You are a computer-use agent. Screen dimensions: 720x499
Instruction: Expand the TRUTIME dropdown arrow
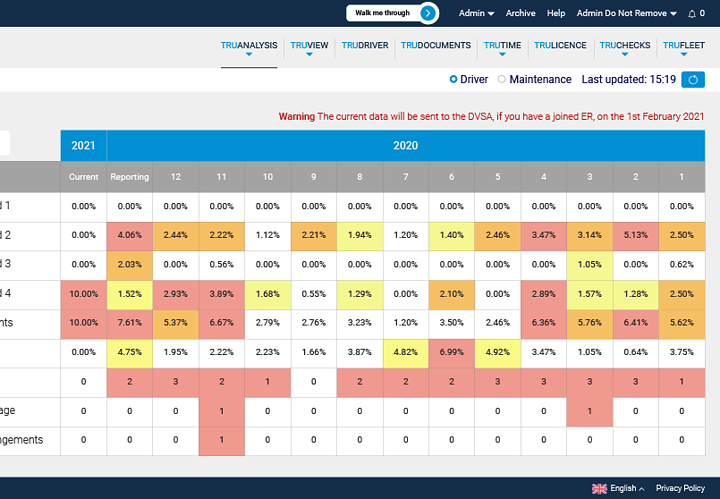pyautogui.click(x=502, y=55)
